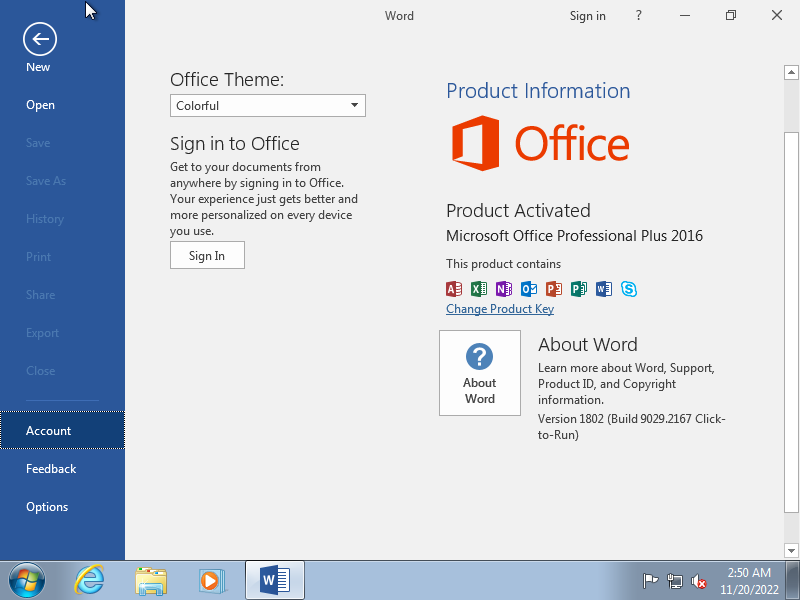This screenshot has height=600, width=800.
Task: Click the scrollbar down arrow
Action: (791, 551)
